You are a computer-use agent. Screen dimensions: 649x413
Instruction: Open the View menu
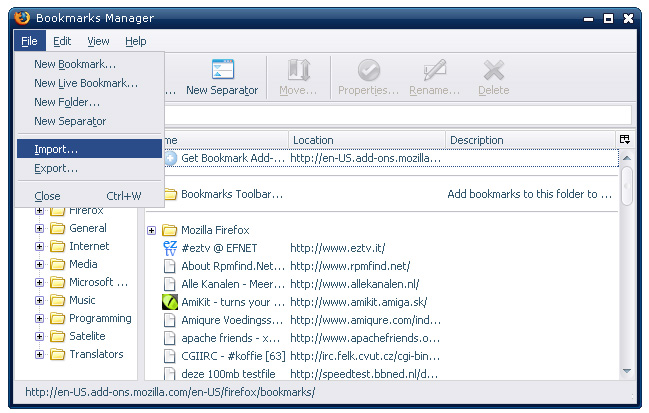(98, 41)
